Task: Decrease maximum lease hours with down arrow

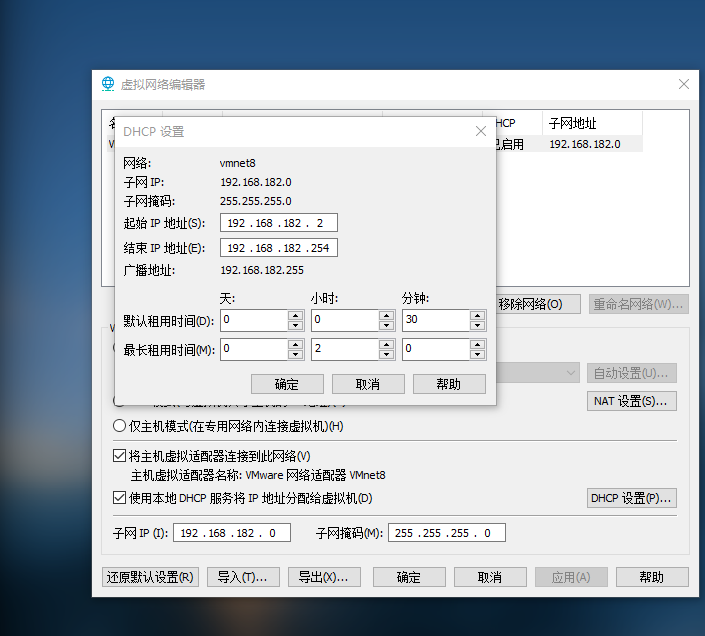Action: pos(386,355)
